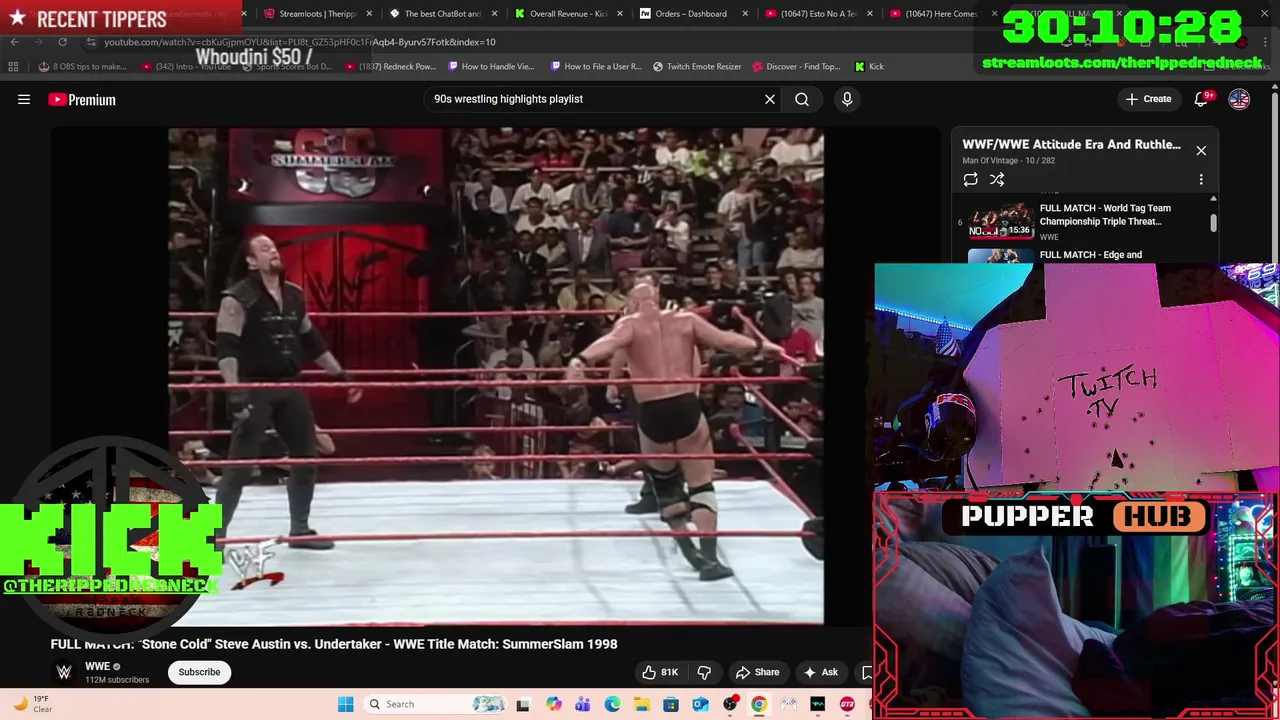Subscribe to the WWE channel
The image size is (1280, 720).
[199, 672]
